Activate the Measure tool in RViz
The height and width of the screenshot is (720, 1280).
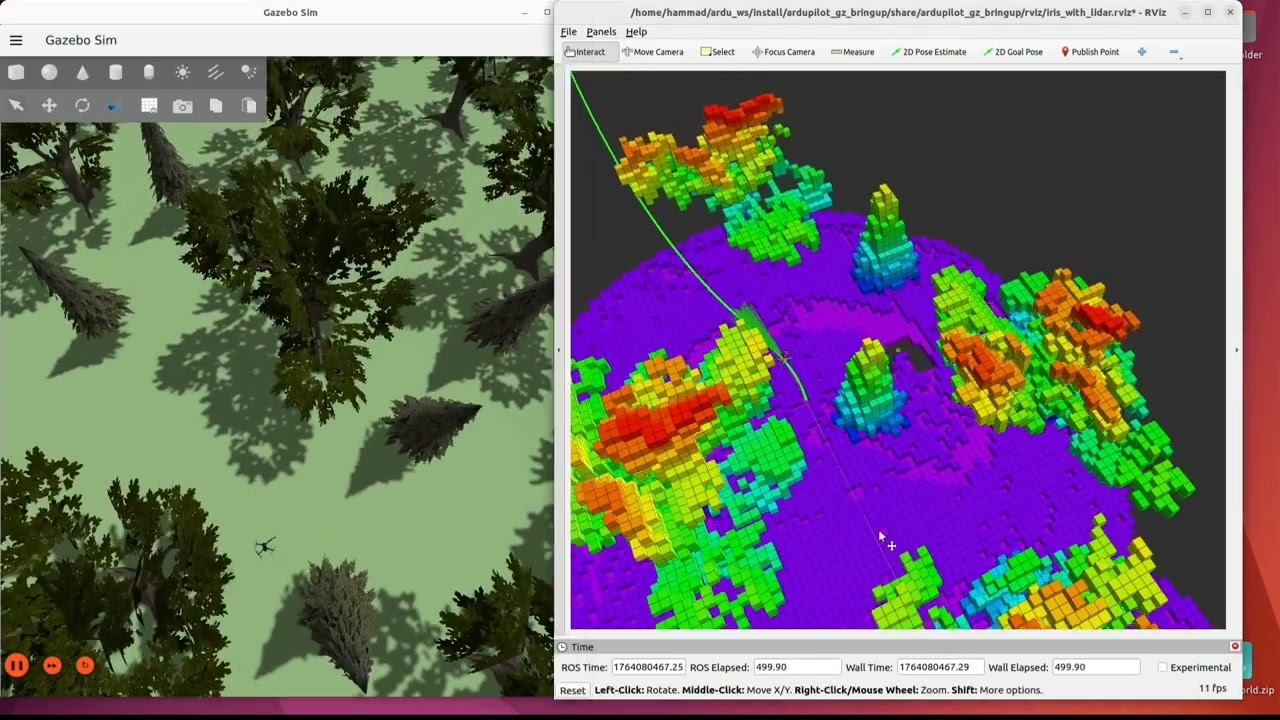pyautogui.click(x=853, y=52)
